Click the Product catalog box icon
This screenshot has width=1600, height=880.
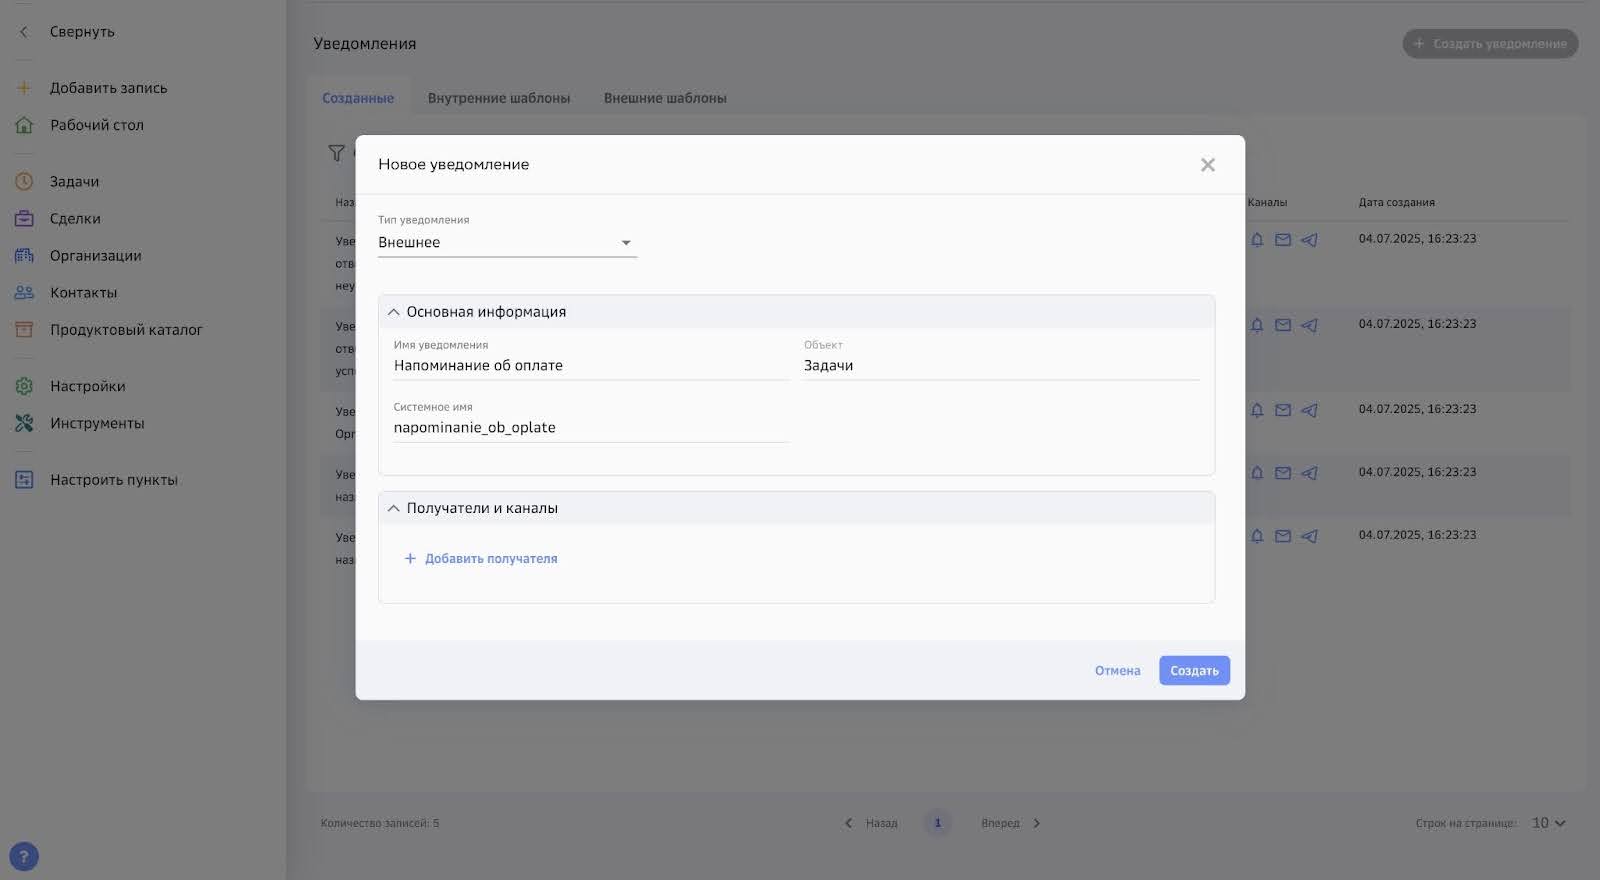24,329
